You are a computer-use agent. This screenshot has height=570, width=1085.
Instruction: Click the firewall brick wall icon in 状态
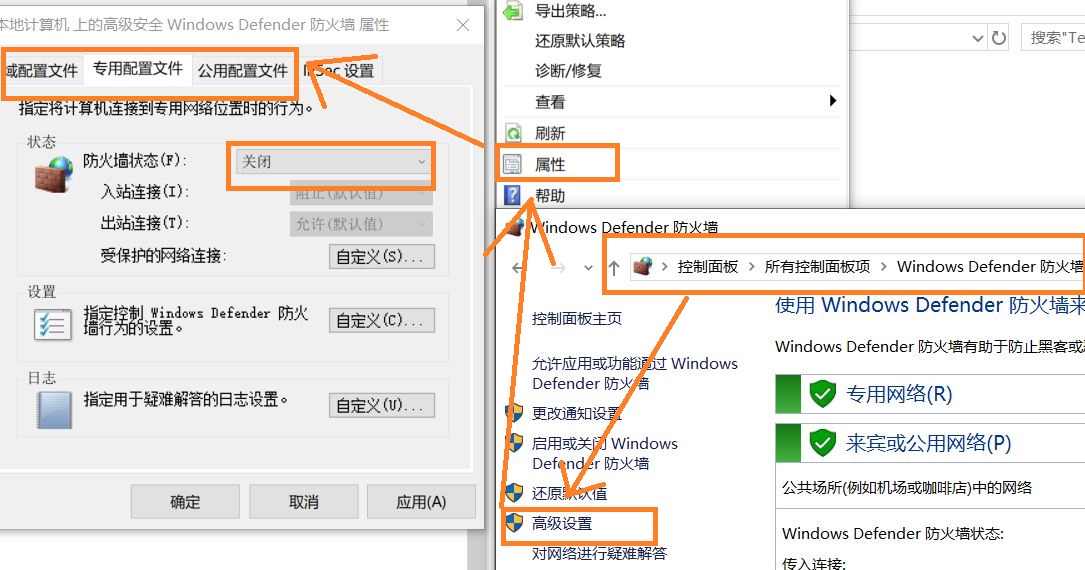tap(53, 174)
